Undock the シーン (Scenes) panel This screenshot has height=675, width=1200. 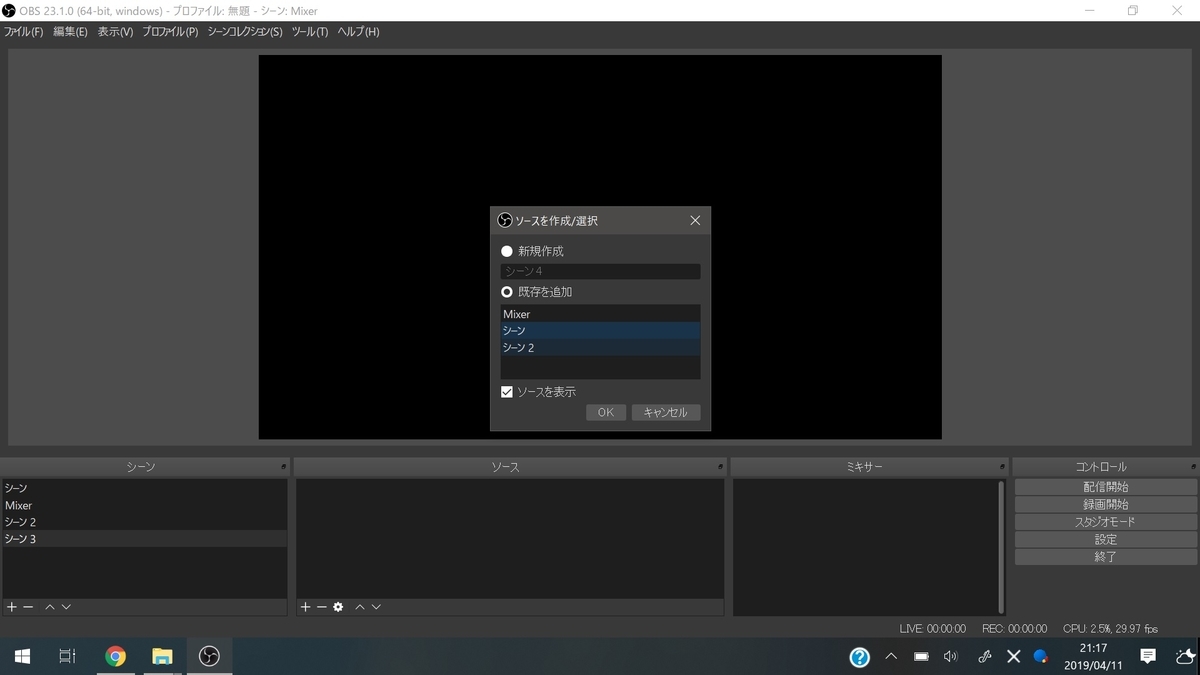[283, 467]
